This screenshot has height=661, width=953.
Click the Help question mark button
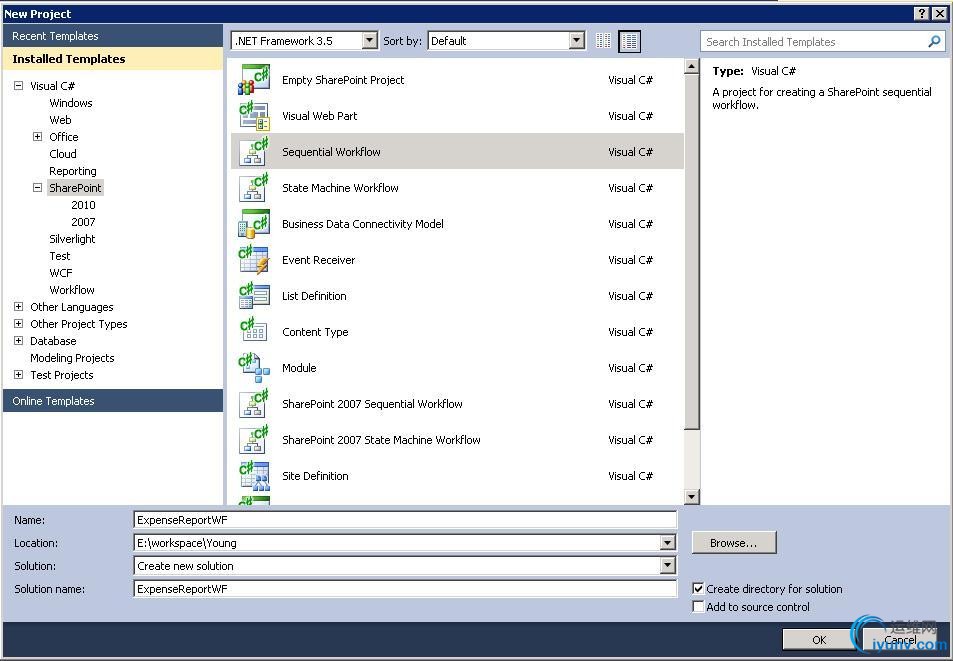[922, 13]
